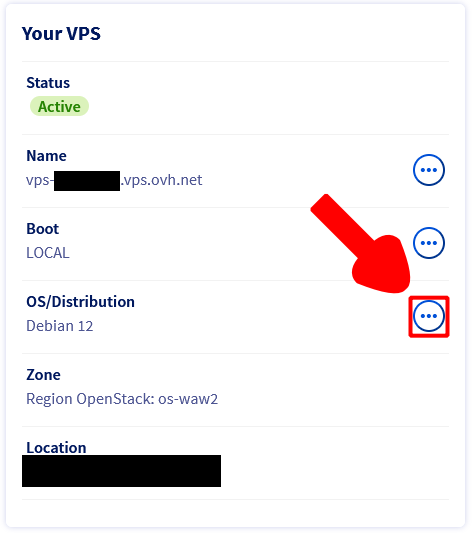Image resolution: width=476 pixels, height=533 pixels.
Task: Open the OS/Distribution ellipsis menu
Action: [428, 316]
